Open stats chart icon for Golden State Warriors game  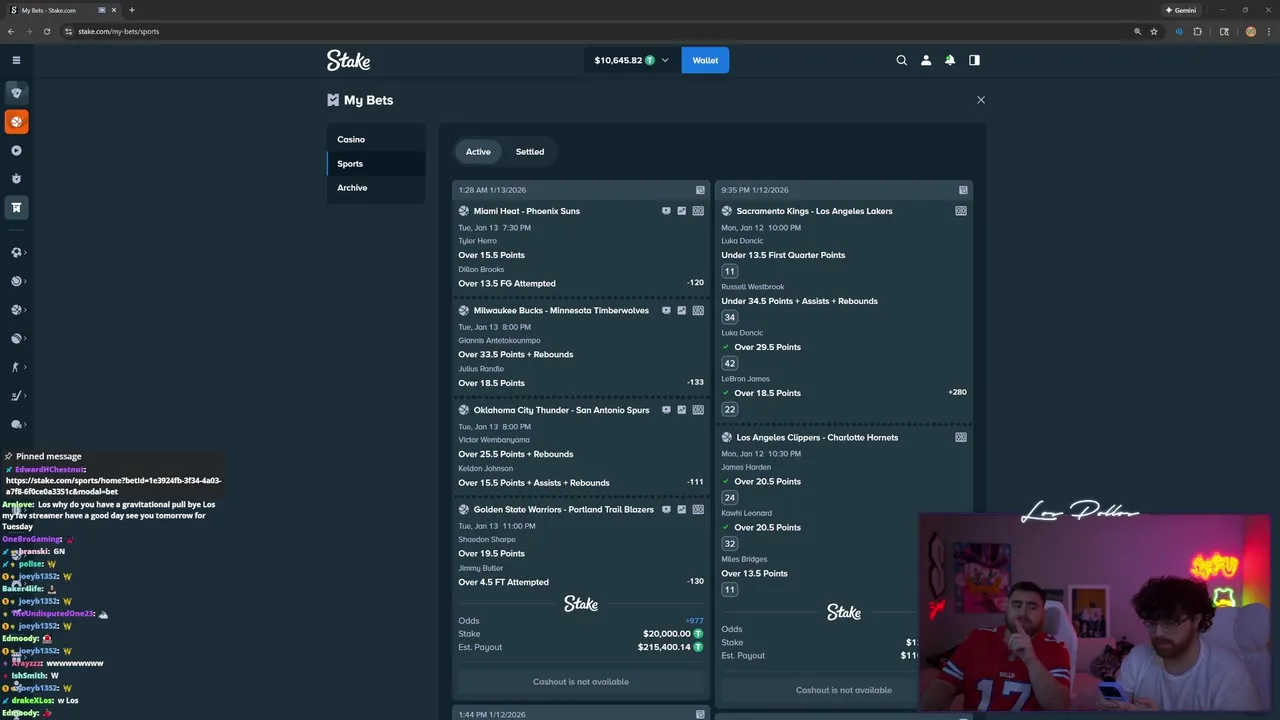(682, 509)
